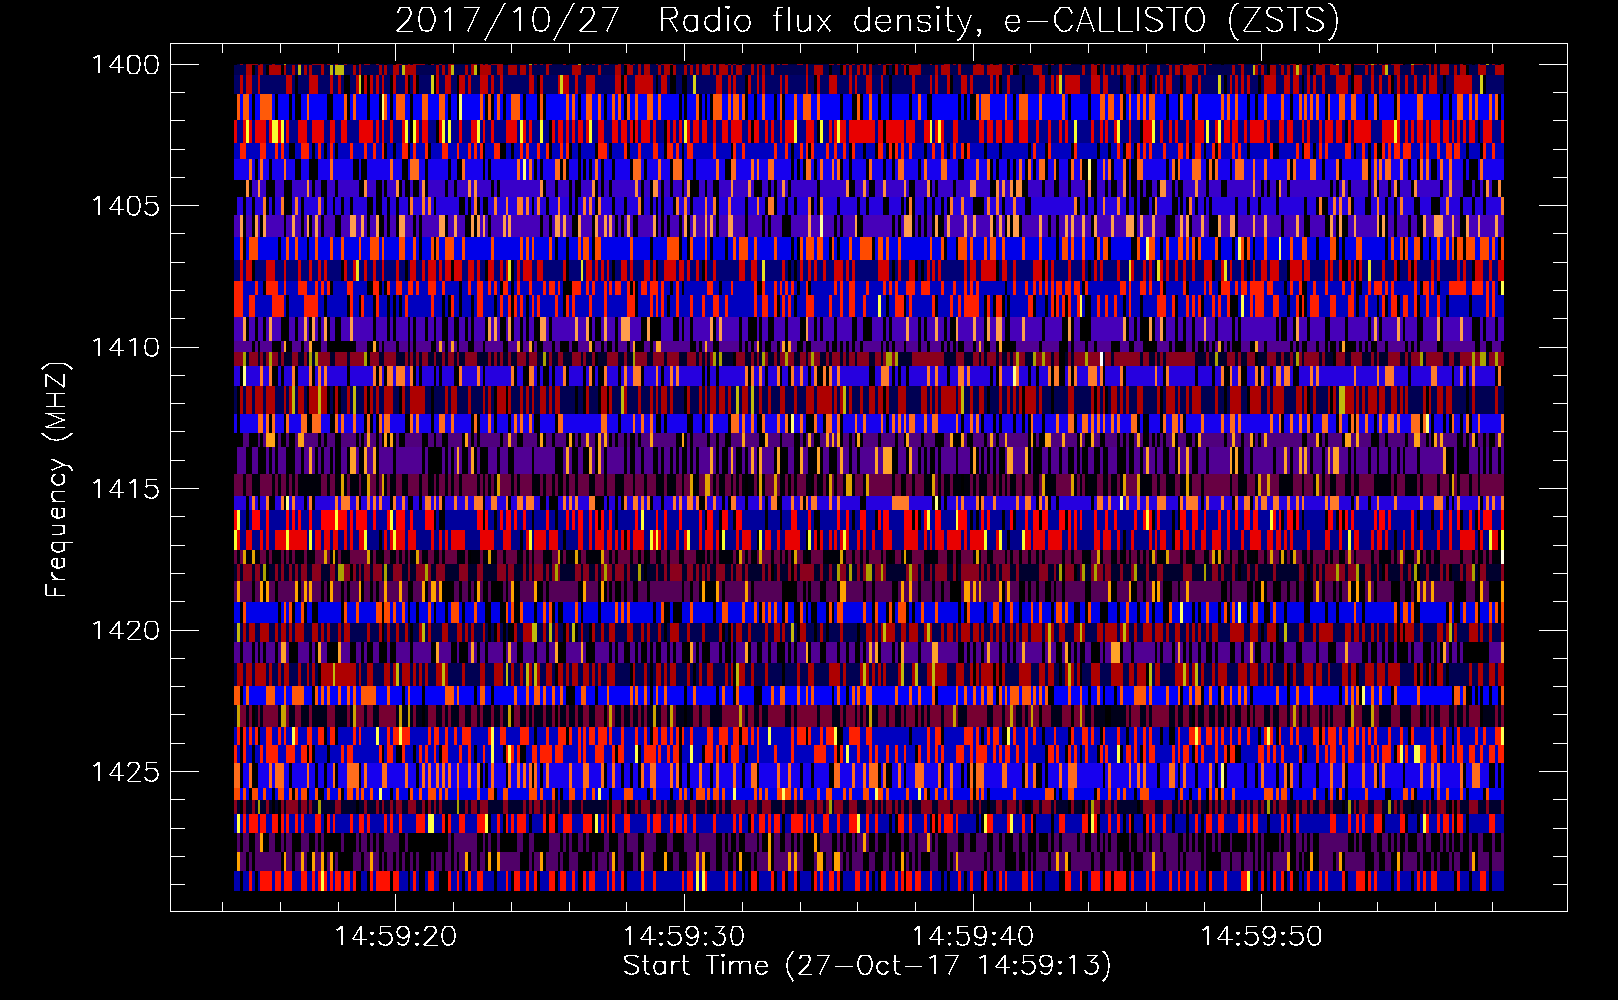Click the 1415 frequency axis label
Screen dimensions: 1618x1000
click(125, 489)
